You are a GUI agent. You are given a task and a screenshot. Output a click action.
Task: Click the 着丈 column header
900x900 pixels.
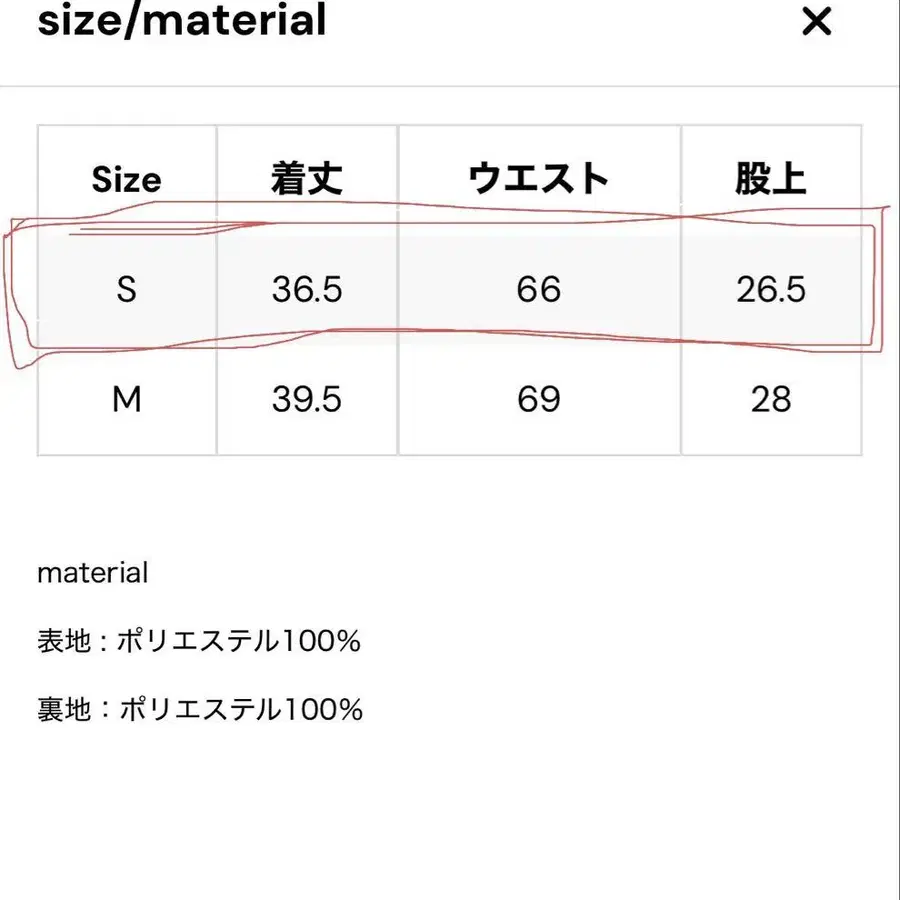coord(307,179)
